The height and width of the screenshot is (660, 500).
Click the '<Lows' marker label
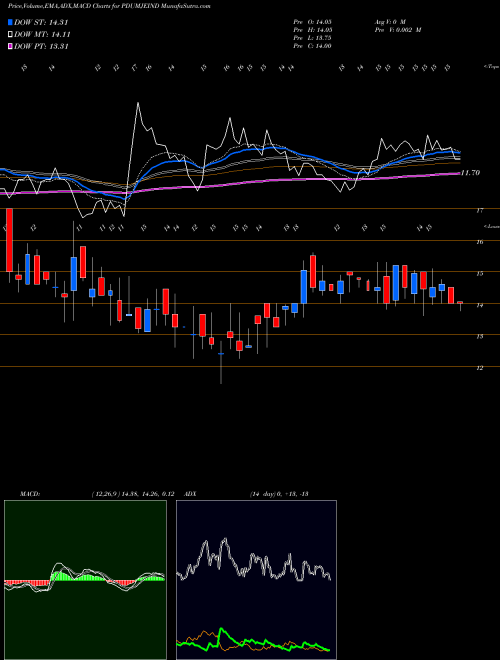tap(492, 226)
